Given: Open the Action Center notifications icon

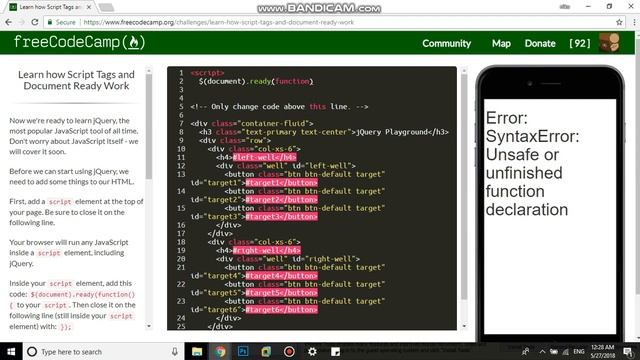Looking at the screenshot, I should (628, 351).
